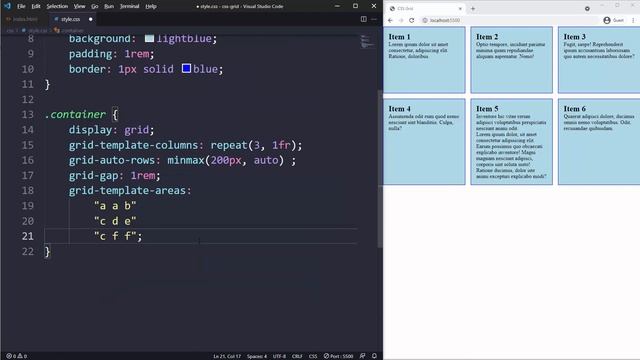
Task: Open the Terminal menu
Action: coord(129,6)
